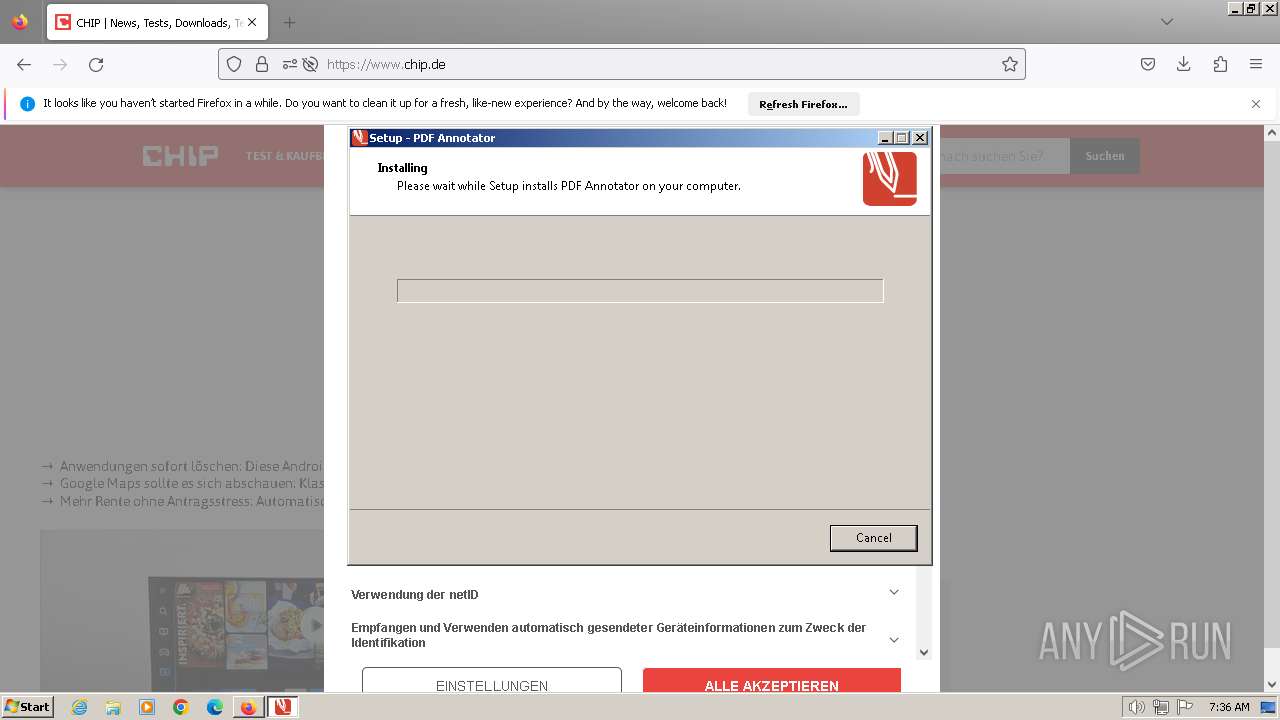Go back in Firefox
The image size is (1280, 720).
(x=24, y=64)
